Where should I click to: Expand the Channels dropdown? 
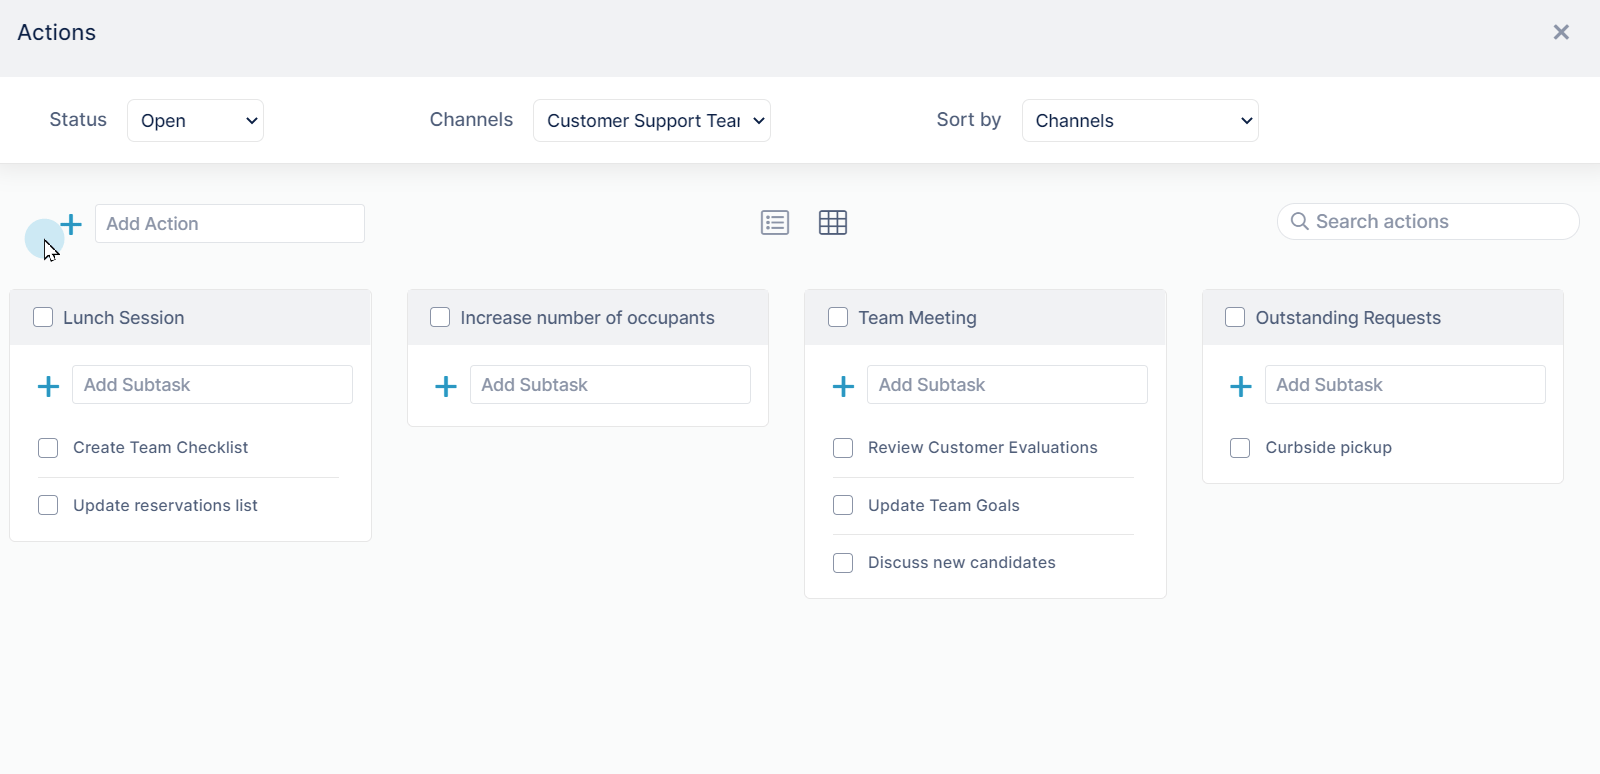click(x=652, y=120)
